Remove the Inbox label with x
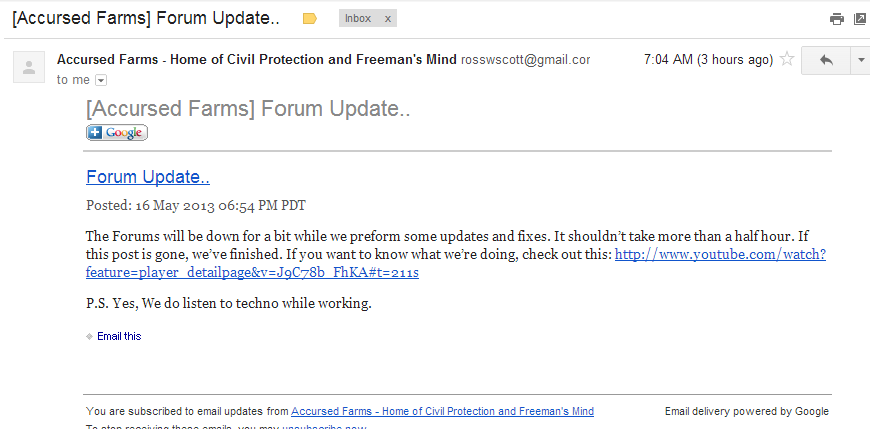This screenshot has height=429, width=870. tap(388, 18)
